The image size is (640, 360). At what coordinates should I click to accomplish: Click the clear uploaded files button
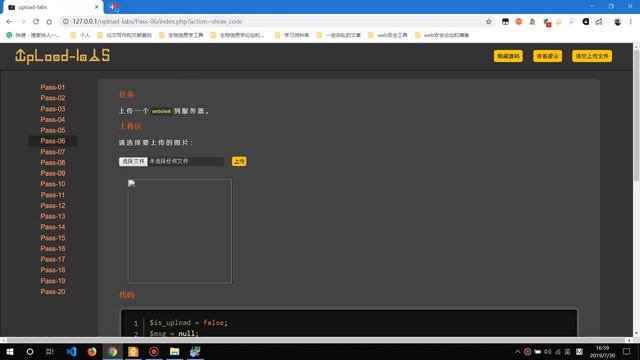coord(592,56)
